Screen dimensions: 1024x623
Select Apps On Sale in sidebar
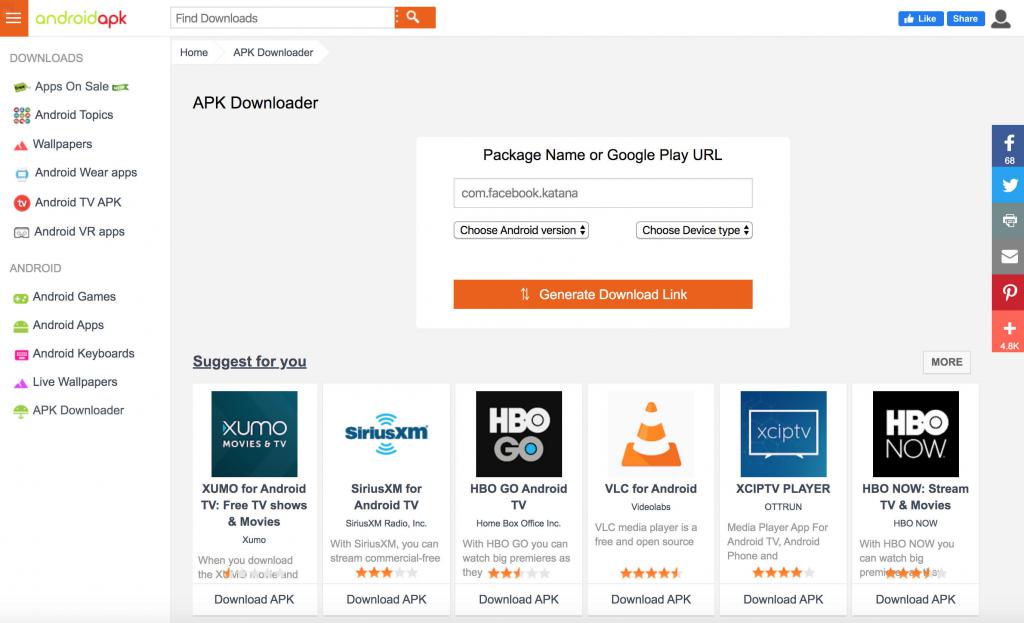[x=72, y=87]
